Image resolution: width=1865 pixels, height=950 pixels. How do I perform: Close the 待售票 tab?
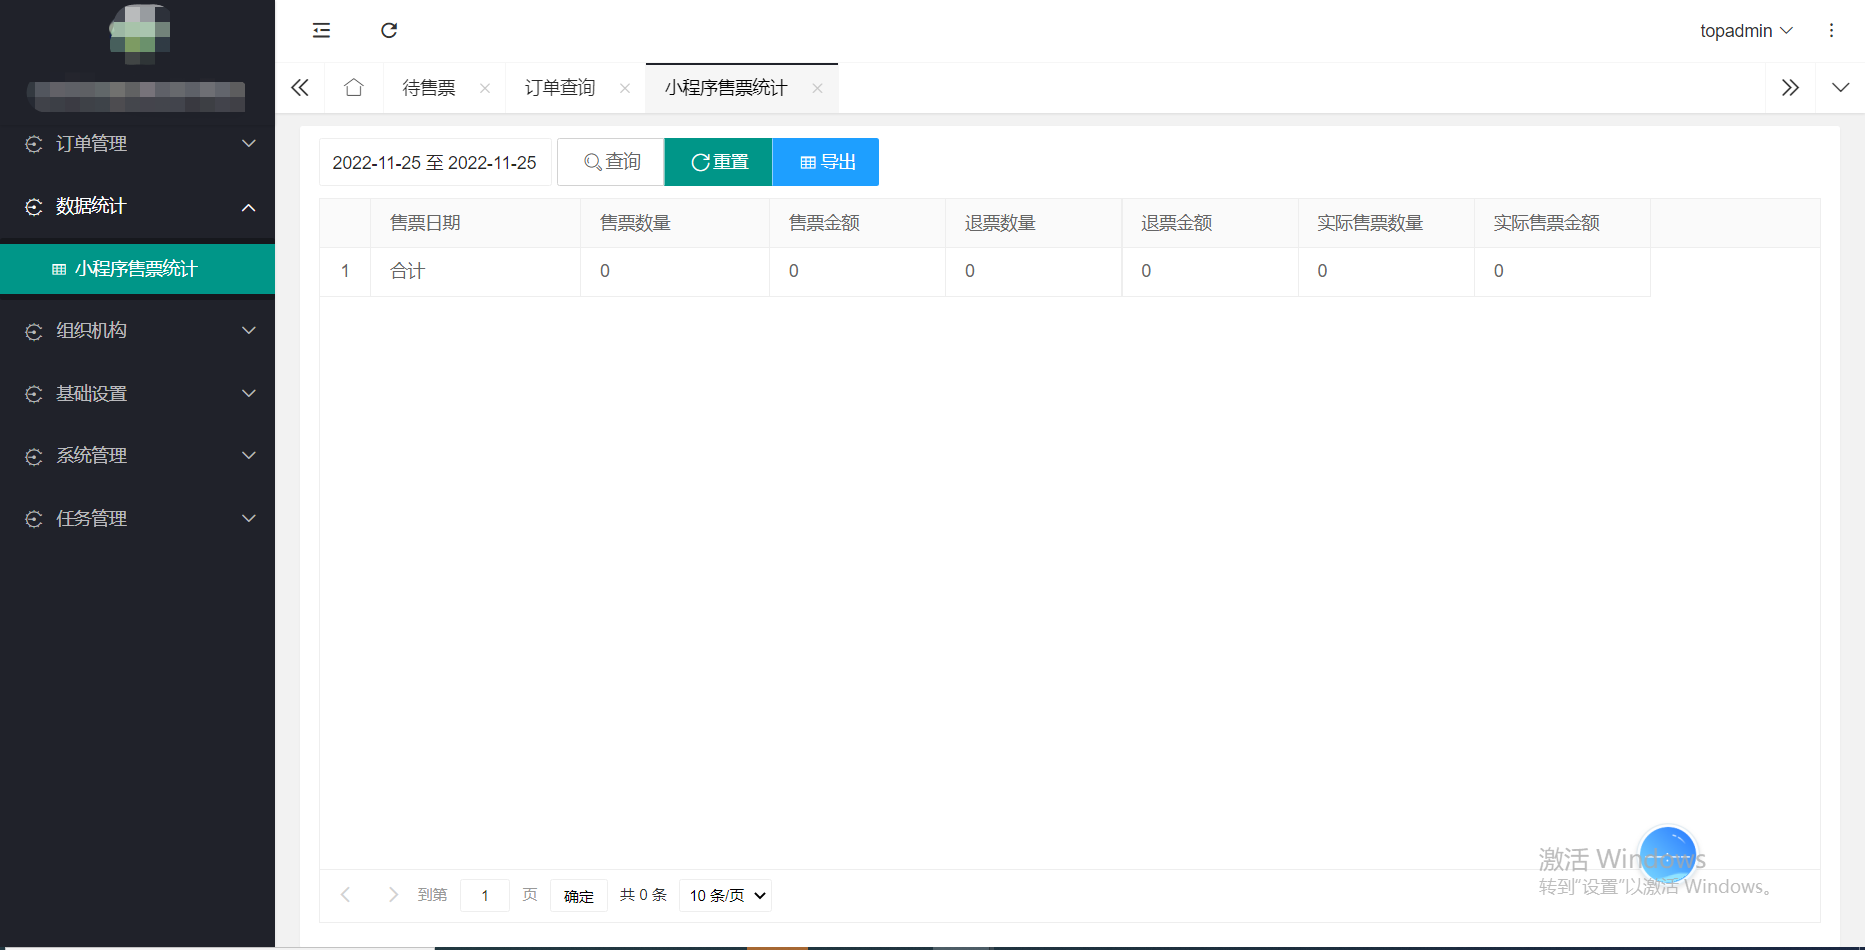[x=485, y=88]
